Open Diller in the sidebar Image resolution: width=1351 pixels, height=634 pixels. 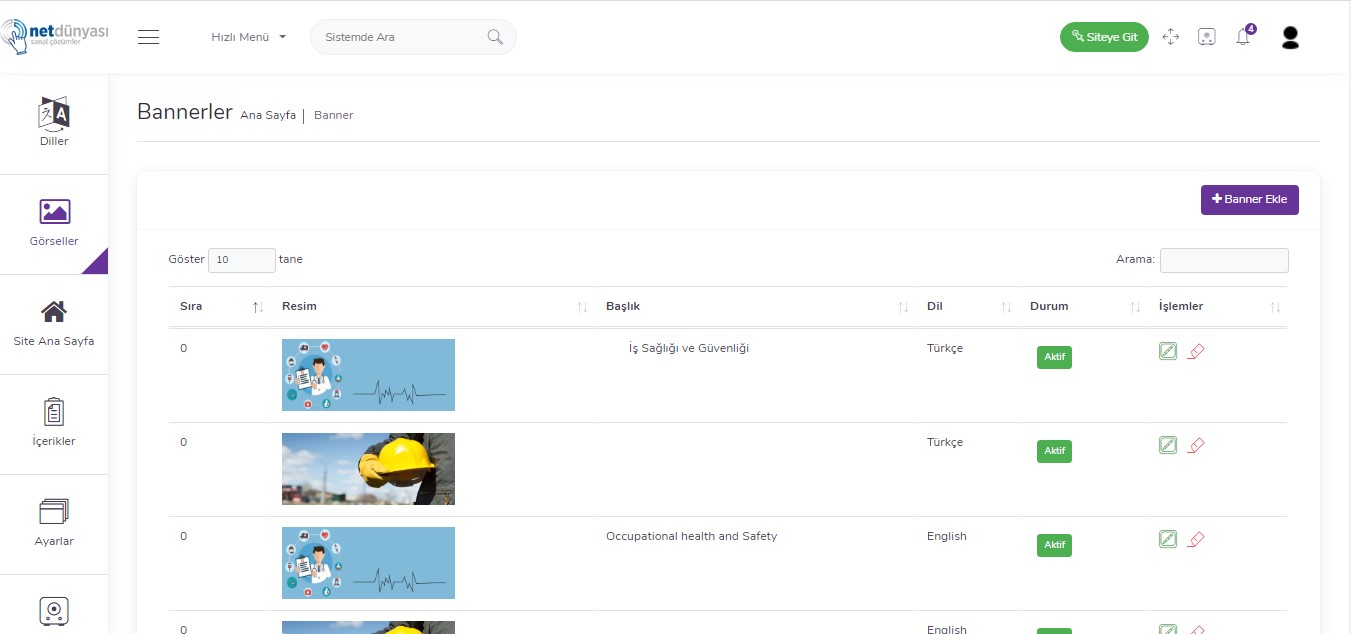[54, 123]
